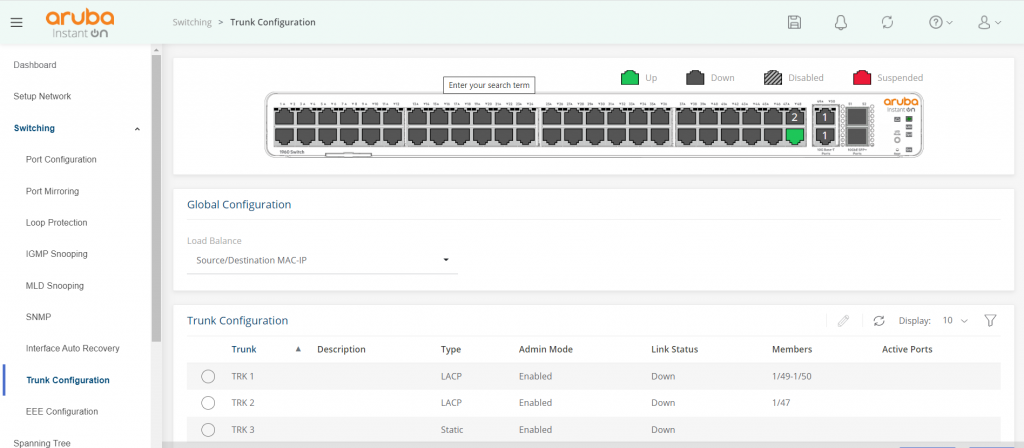Click the TRK 1 LACP type cell
Viewport: 1024px width, 448px height.
coord(451,376)
